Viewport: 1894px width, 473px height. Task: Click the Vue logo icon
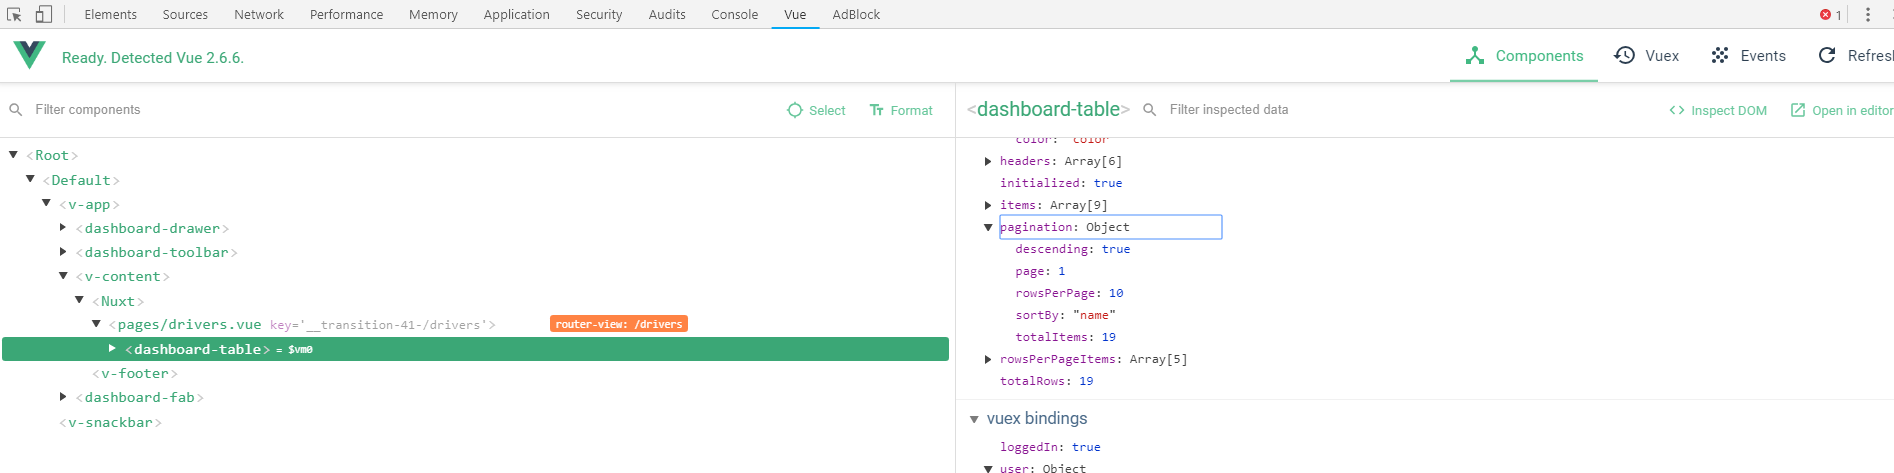pyautogui.click(x=30, y=55)
